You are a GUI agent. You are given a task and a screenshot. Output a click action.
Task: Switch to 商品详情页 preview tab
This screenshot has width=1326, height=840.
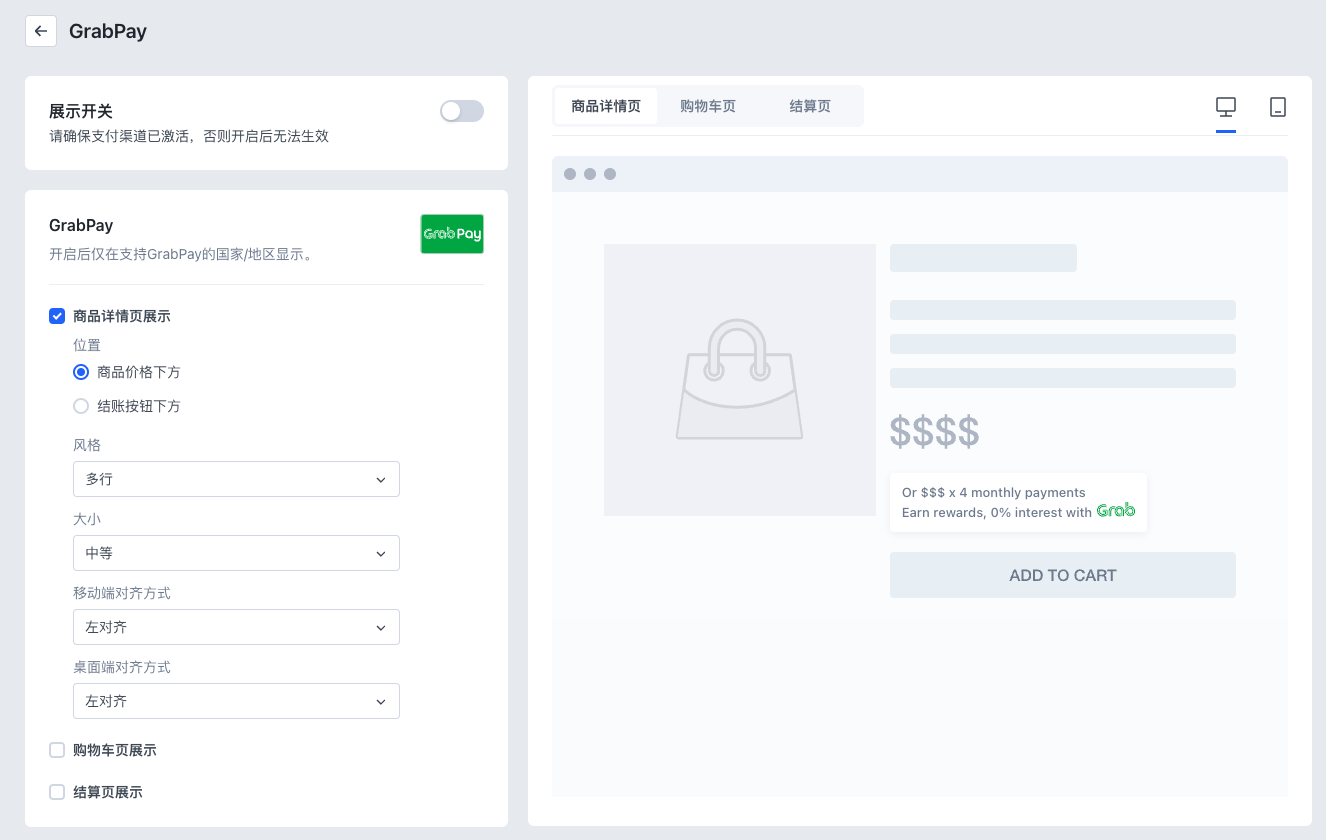coord(606,106)
